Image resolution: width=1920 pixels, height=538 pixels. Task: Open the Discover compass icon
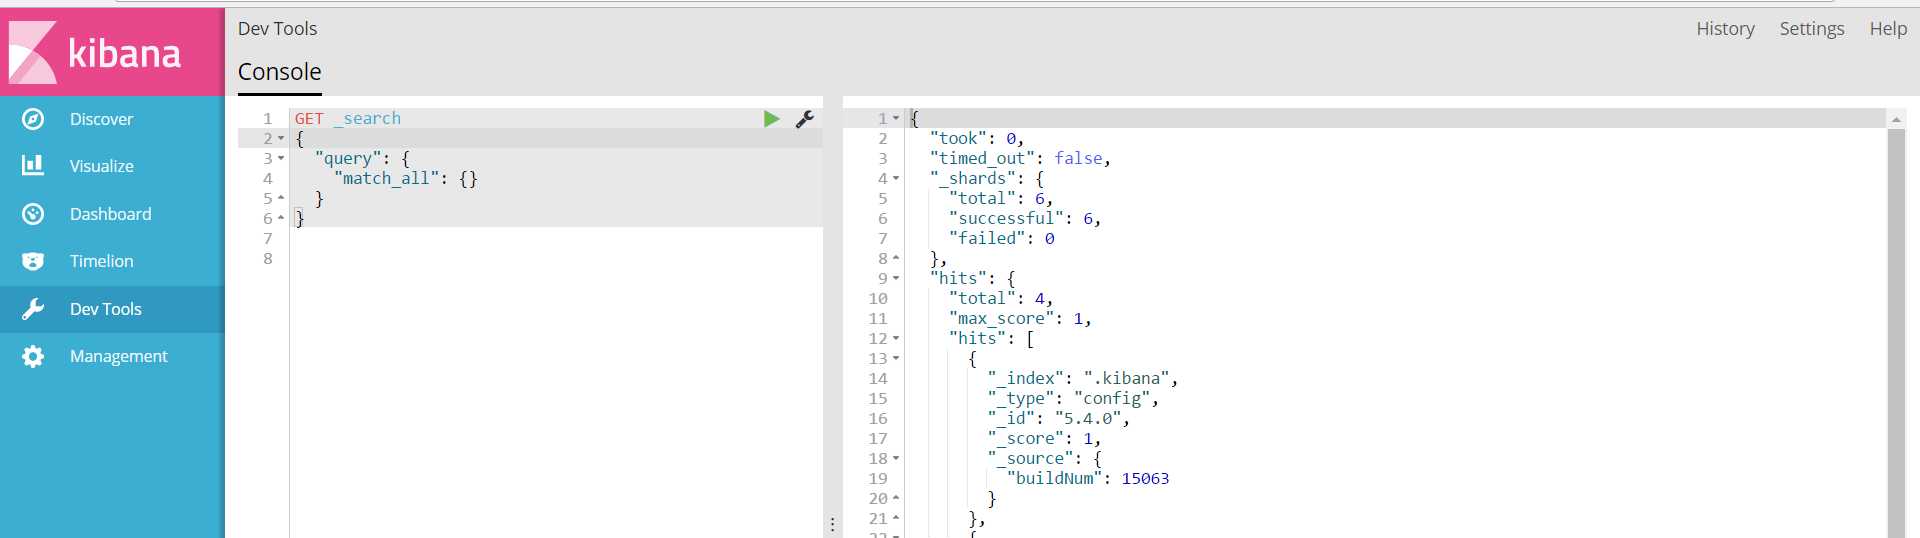[x=33, y=119]
